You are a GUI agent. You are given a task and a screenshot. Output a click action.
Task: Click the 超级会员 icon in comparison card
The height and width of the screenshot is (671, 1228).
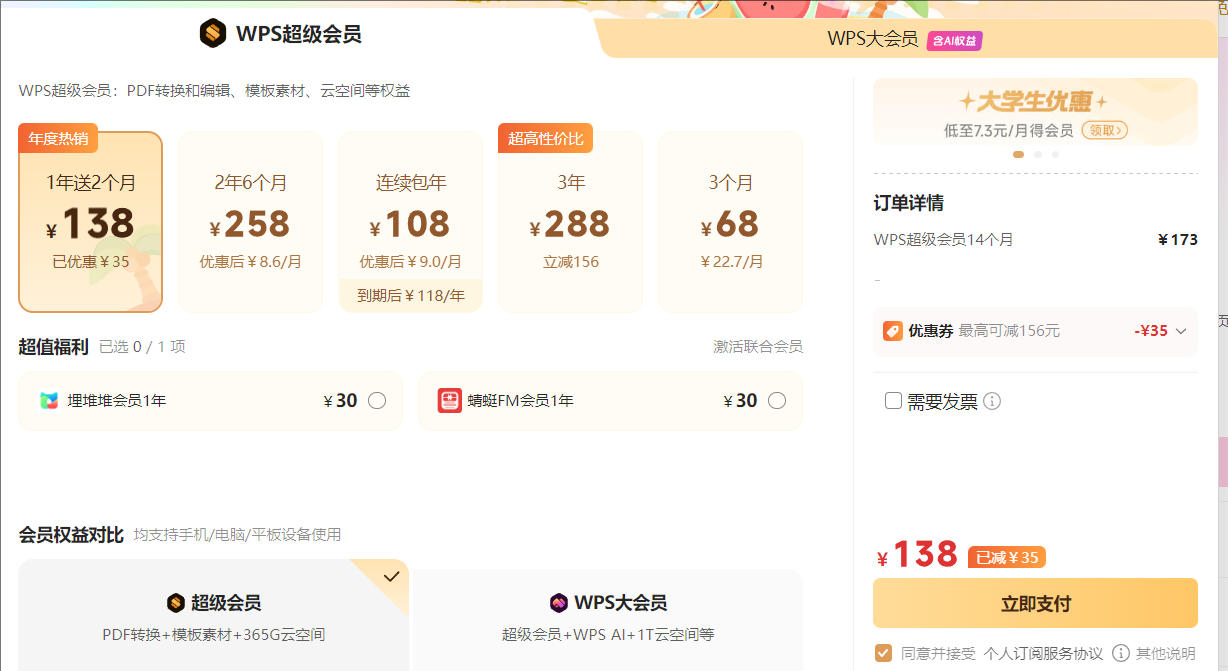[x=176, y=603]
